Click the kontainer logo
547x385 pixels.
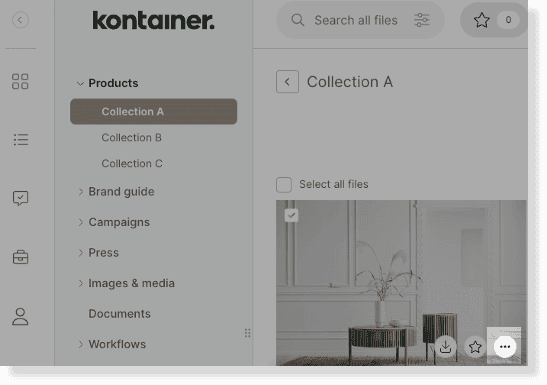[153, 21]
